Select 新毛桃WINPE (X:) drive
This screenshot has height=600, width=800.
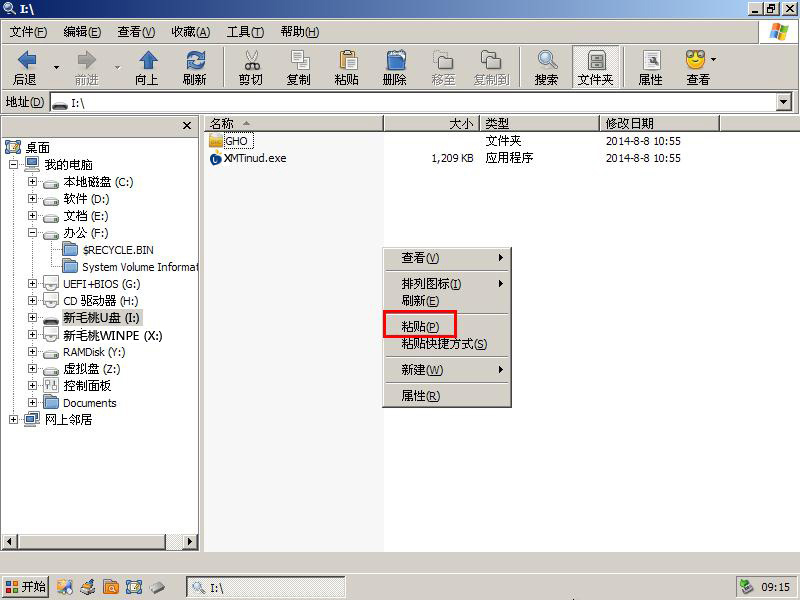pos(113,335)
